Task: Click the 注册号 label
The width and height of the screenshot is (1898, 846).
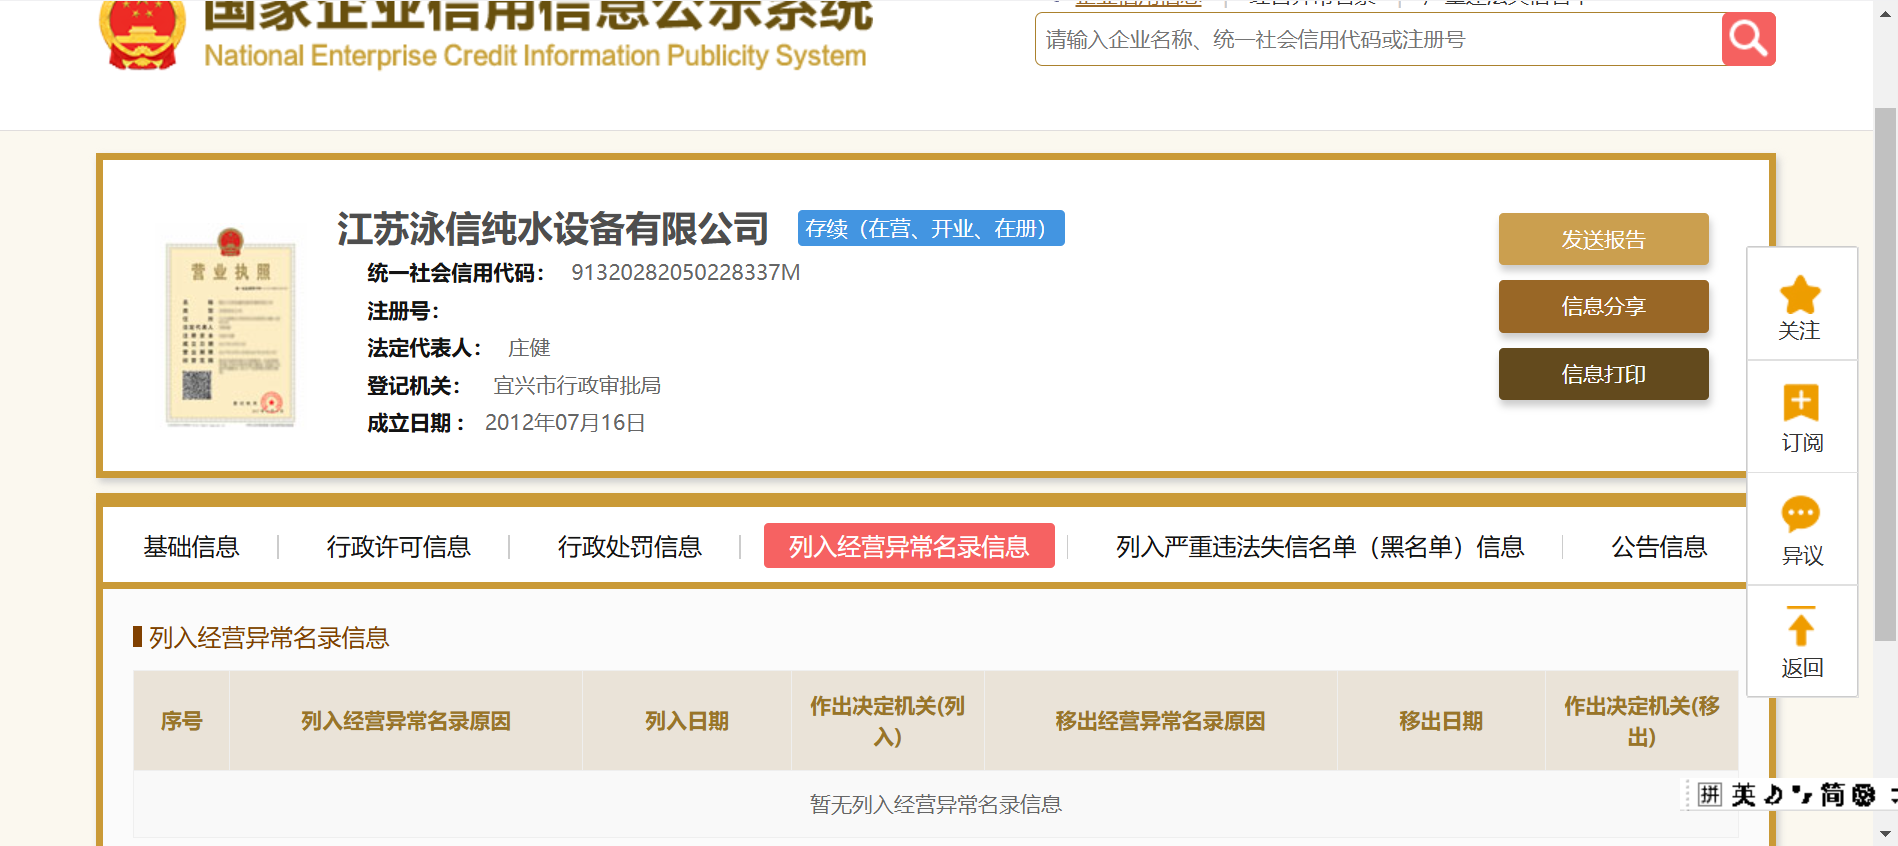Action: (x=403, y=311)
